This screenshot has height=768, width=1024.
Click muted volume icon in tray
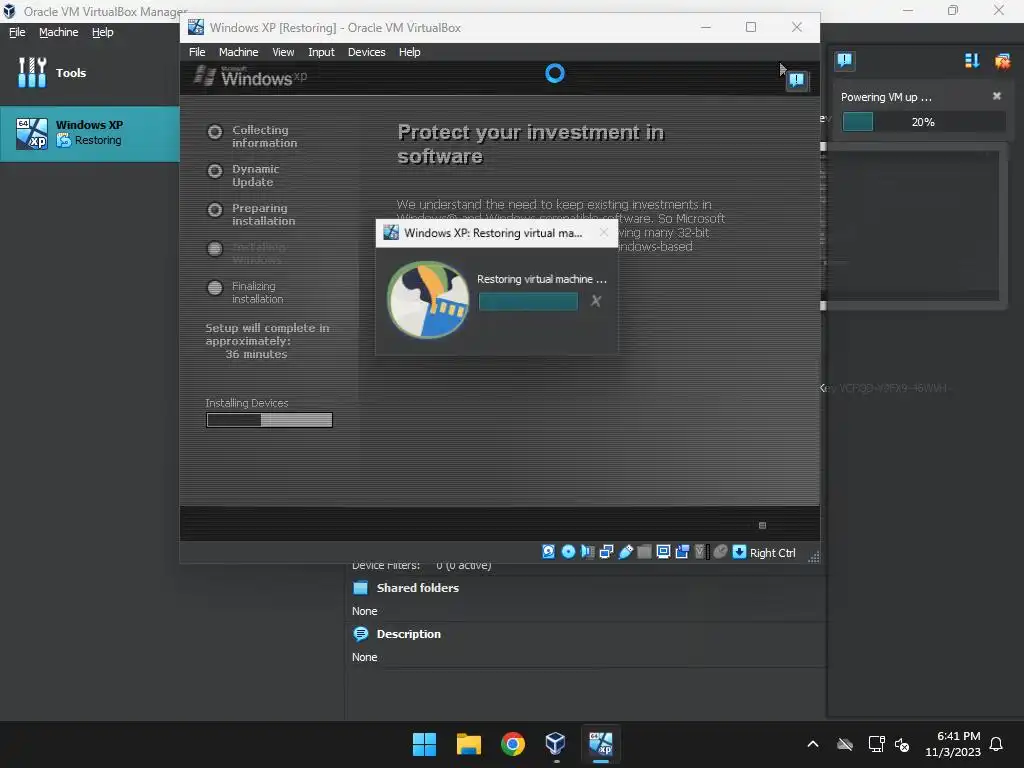902,744
